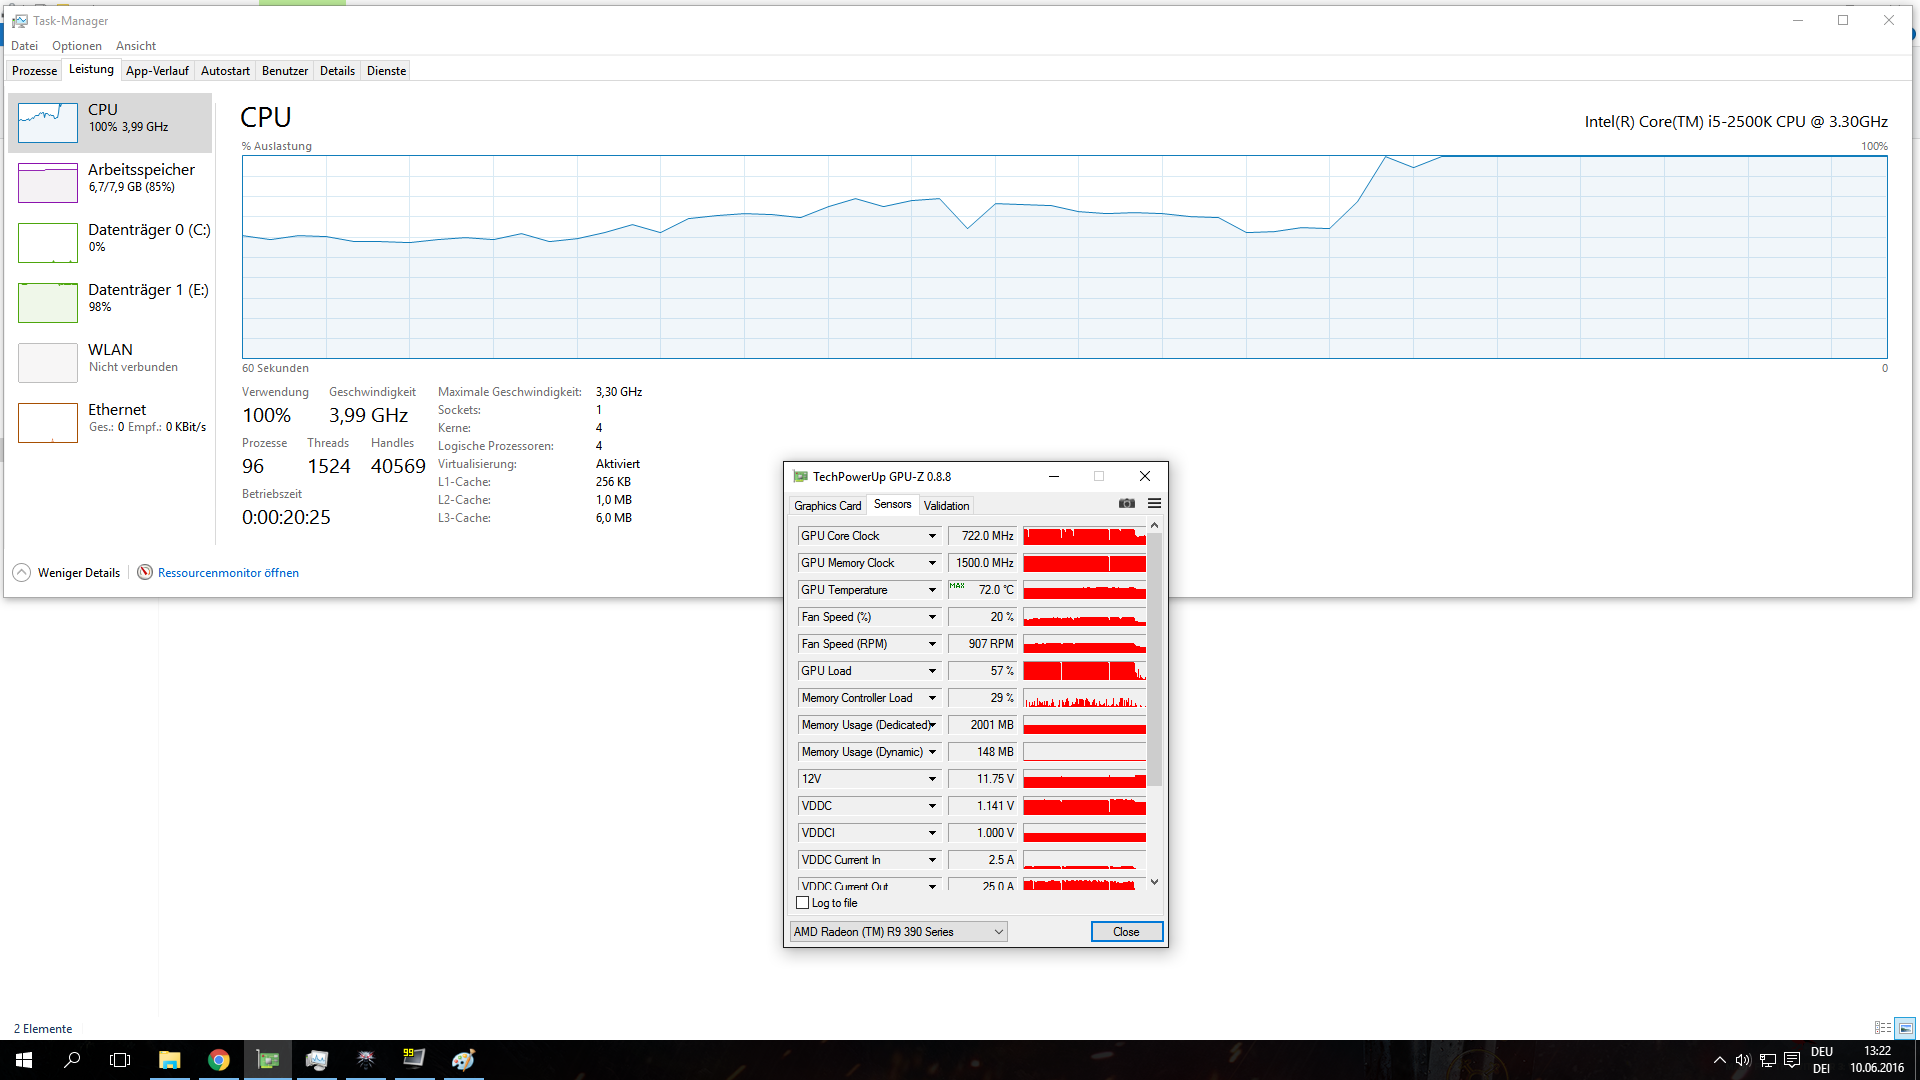
Task: Open Google Chrome from the taskbar
Action: click(x=219, y=1060)
